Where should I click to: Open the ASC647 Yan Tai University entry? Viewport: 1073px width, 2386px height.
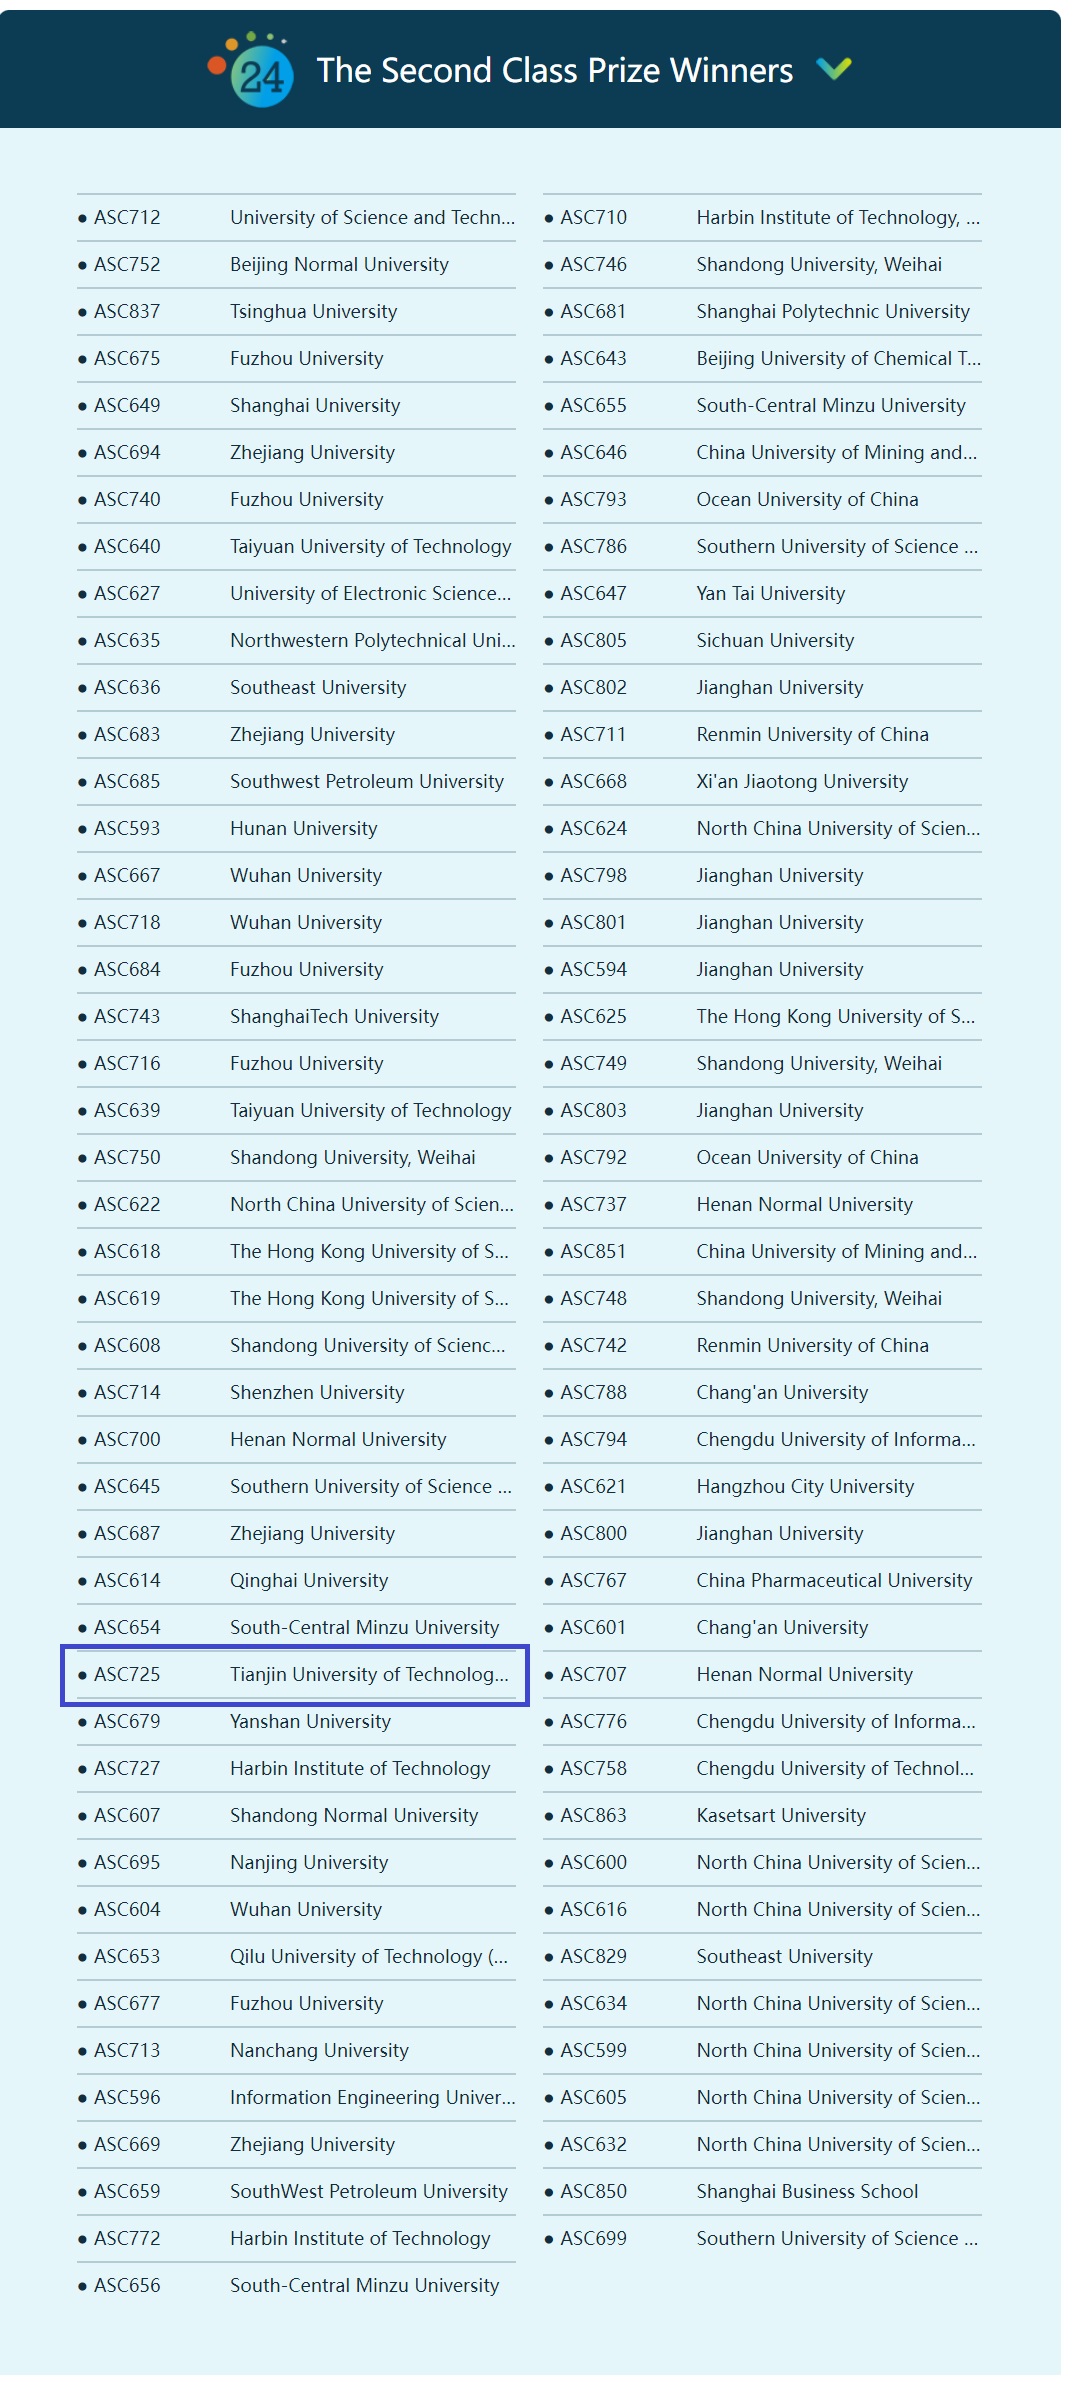tap(762, 593)
